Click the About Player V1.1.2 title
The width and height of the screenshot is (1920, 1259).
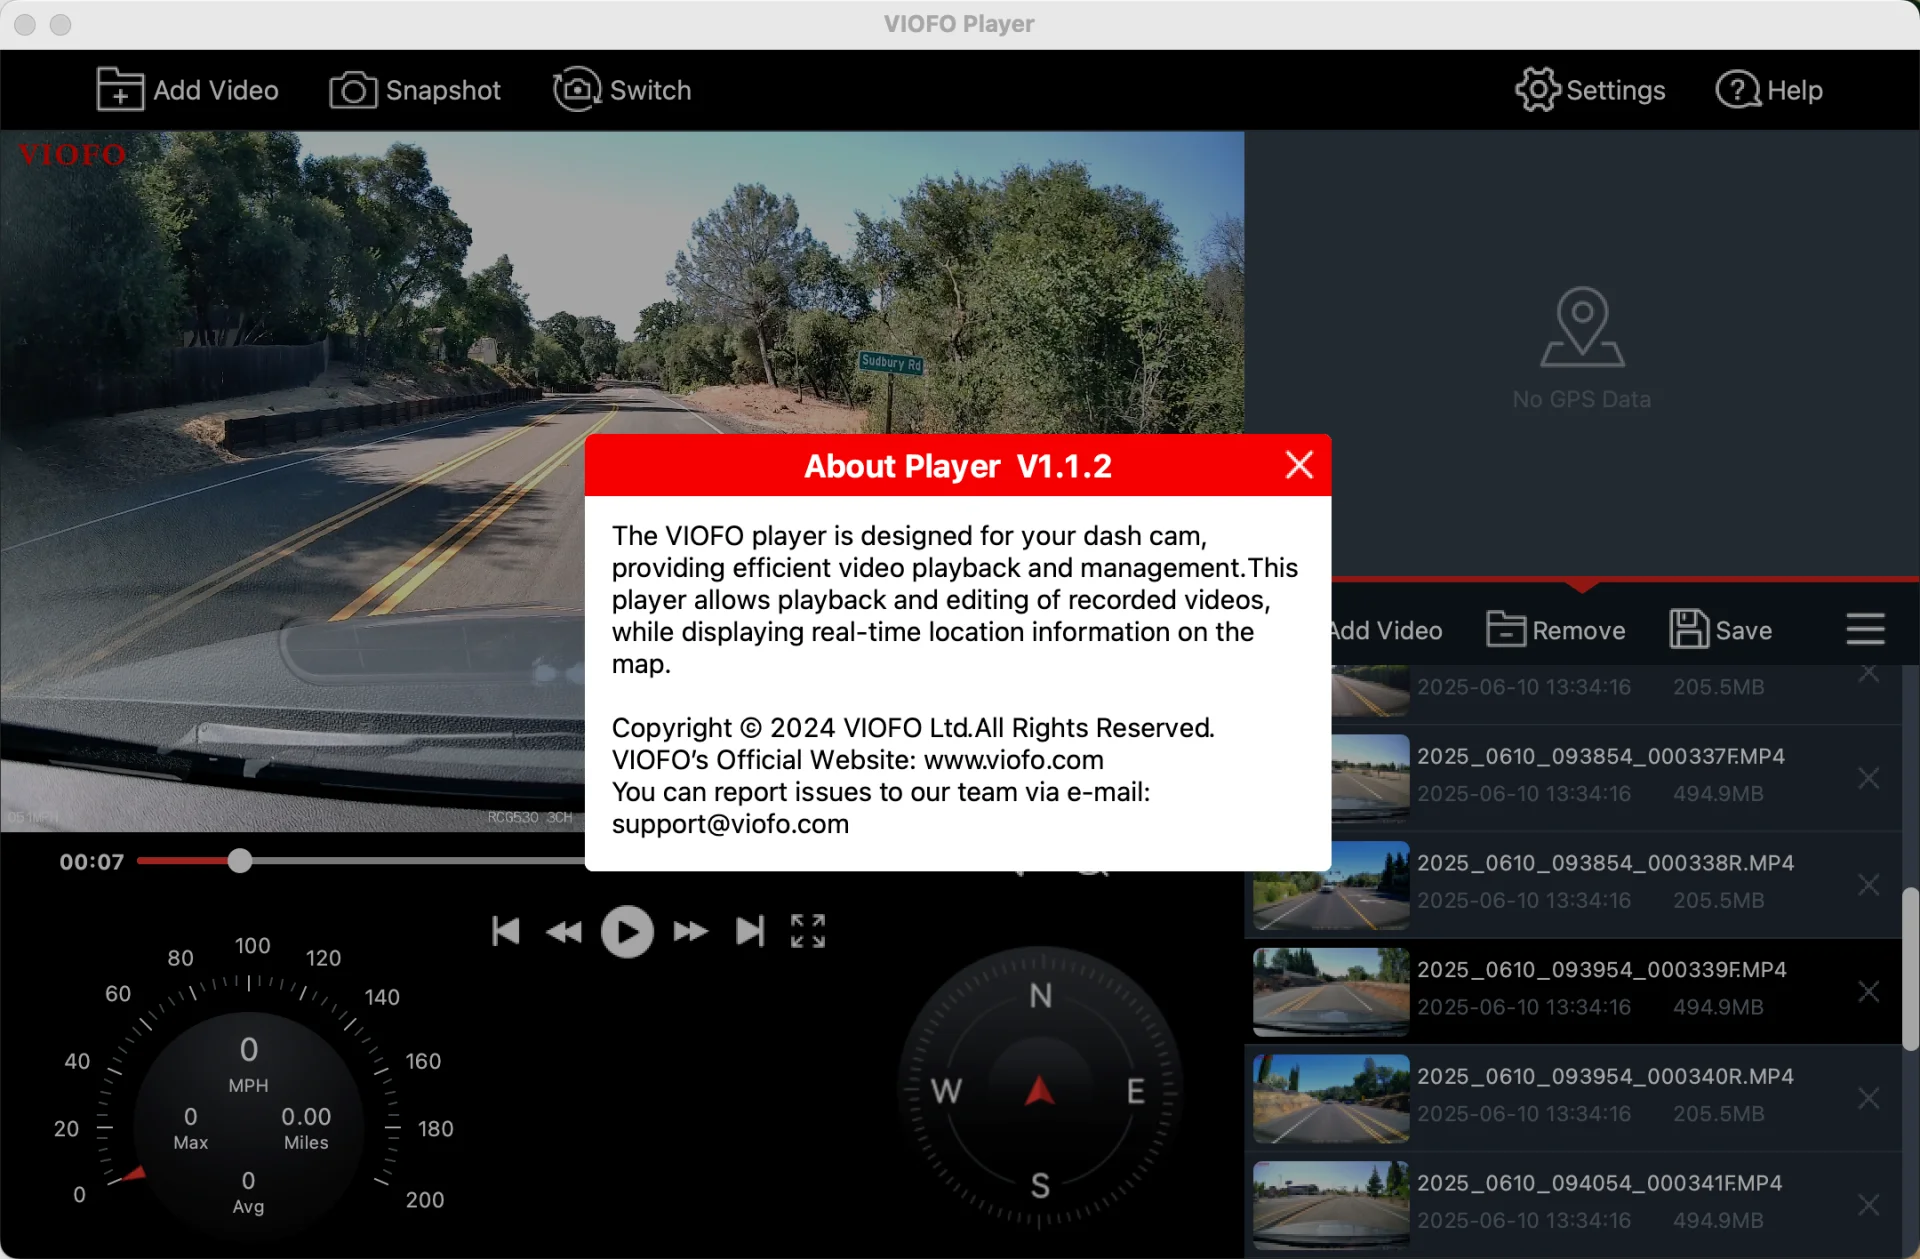958,466
